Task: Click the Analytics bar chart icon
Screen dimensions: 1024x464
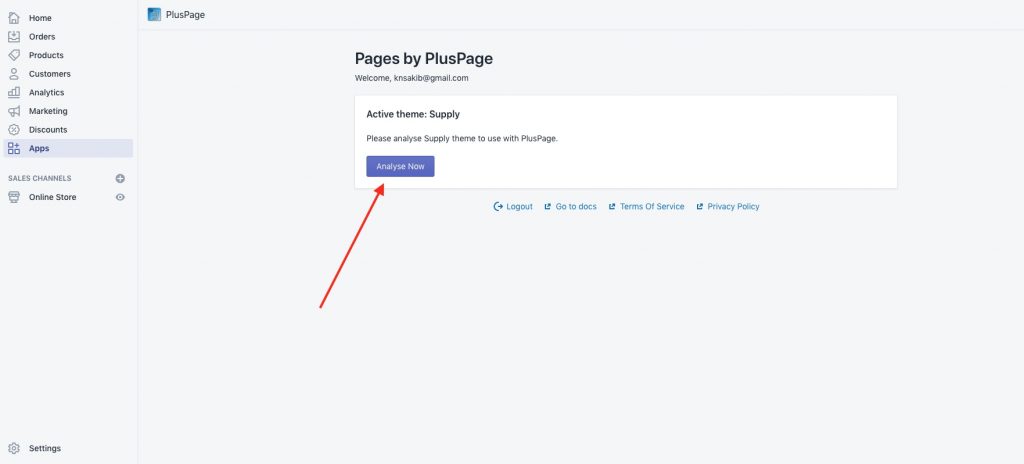Action: (x=14, y=93)
